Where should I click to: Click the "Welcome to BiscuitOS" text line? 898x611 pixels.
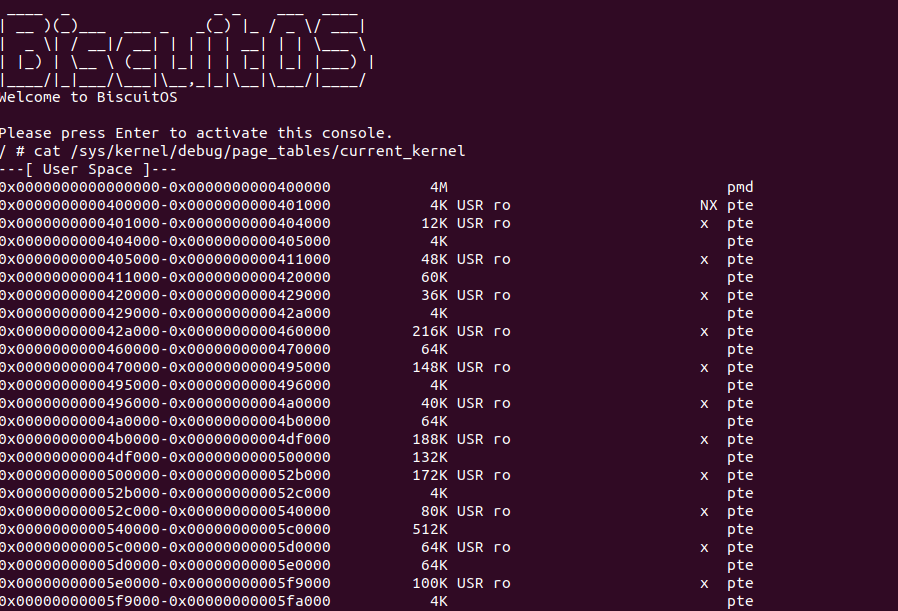tap(89, 97)
